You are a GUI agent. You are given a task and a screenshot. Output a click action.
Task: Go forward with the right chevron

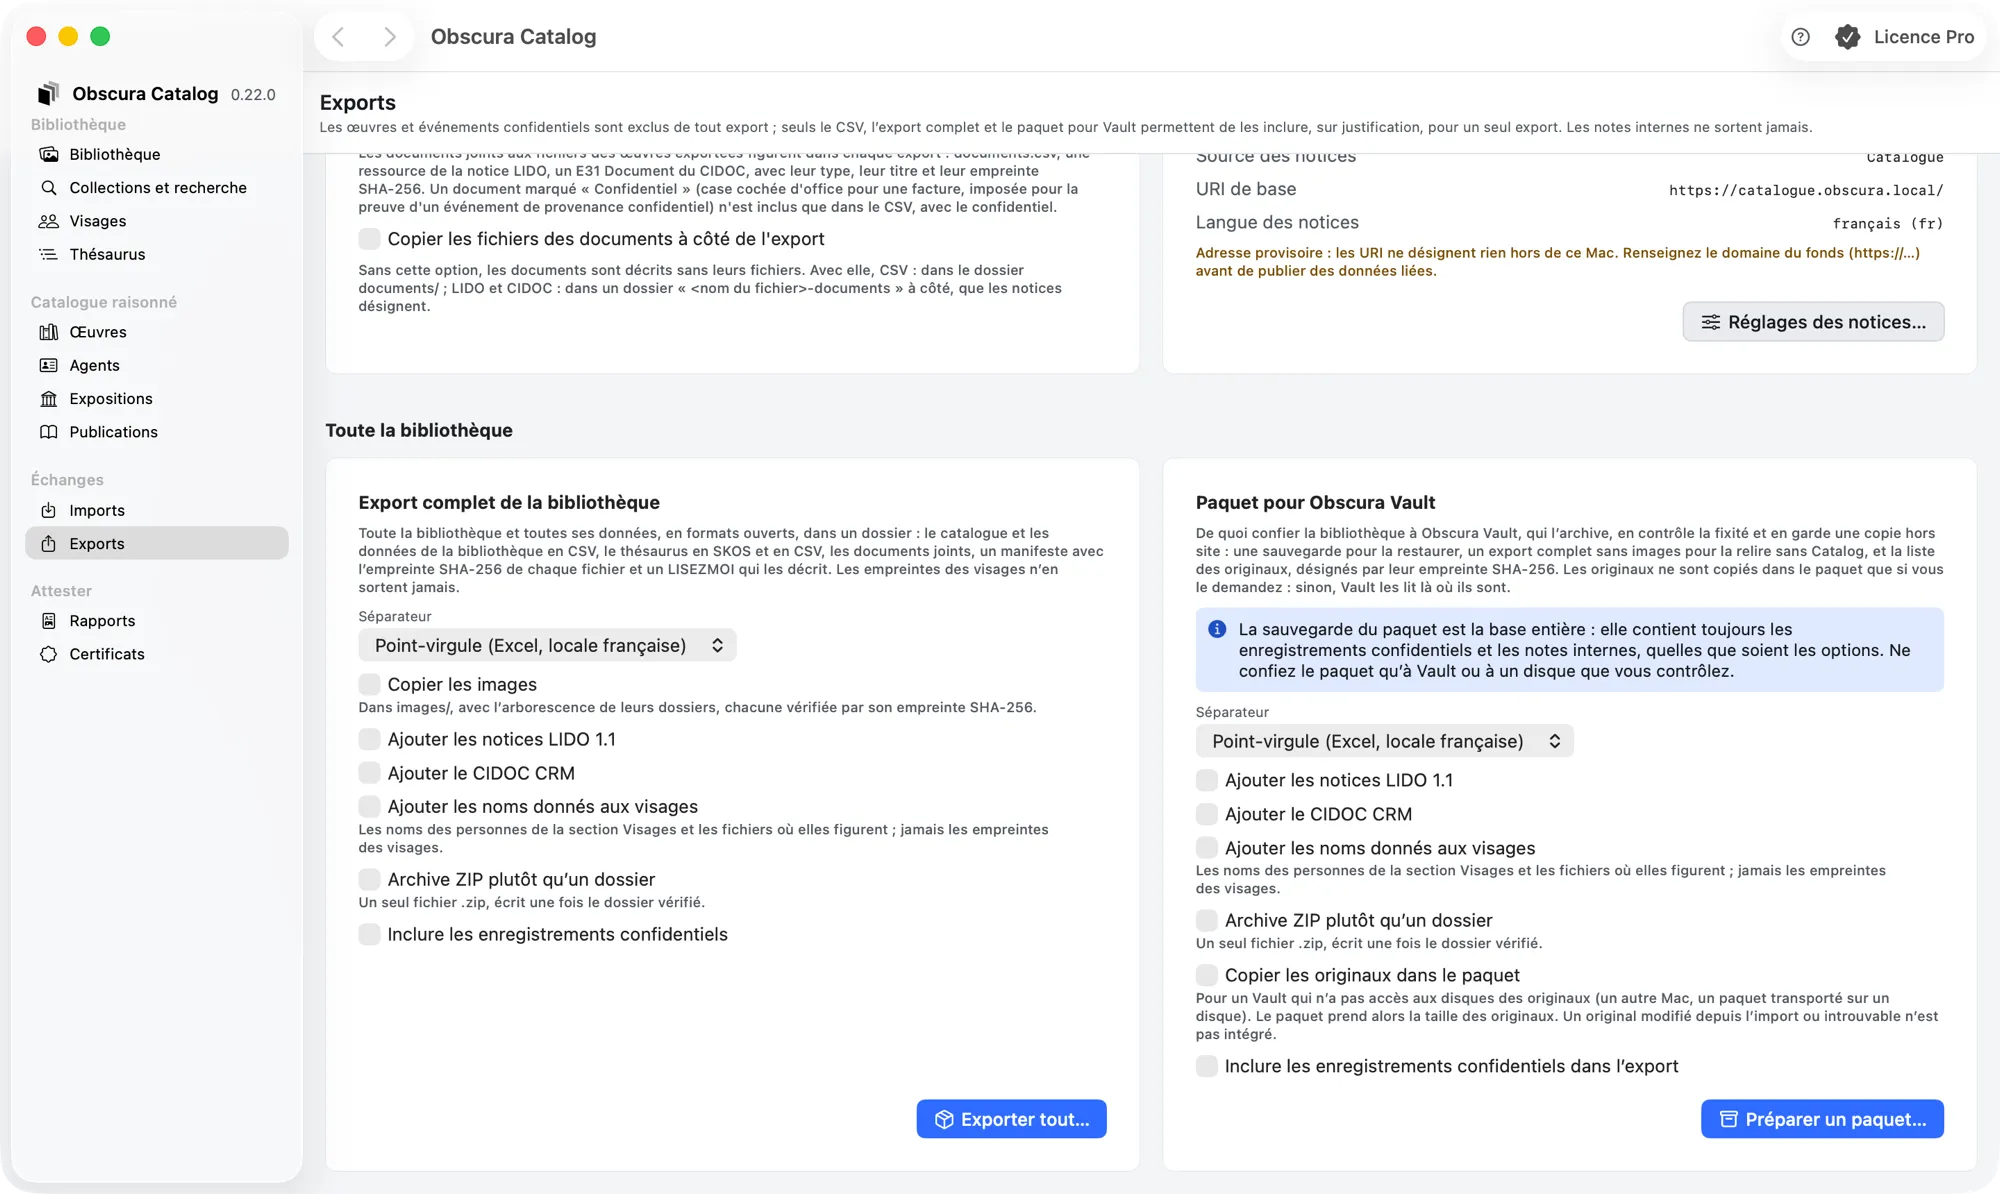coord(390,37)
